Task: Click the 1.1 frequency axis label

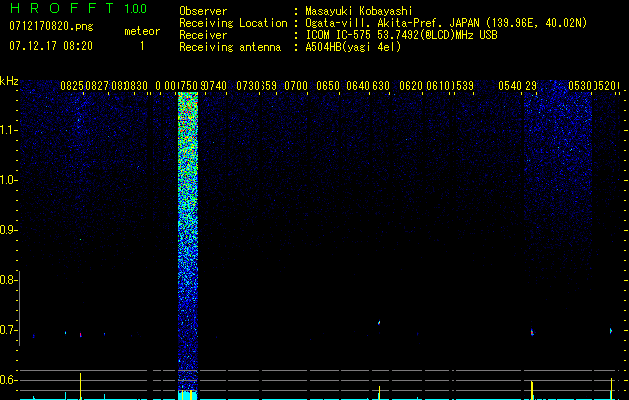Action: pyautogui.click(x=8, y=130)
